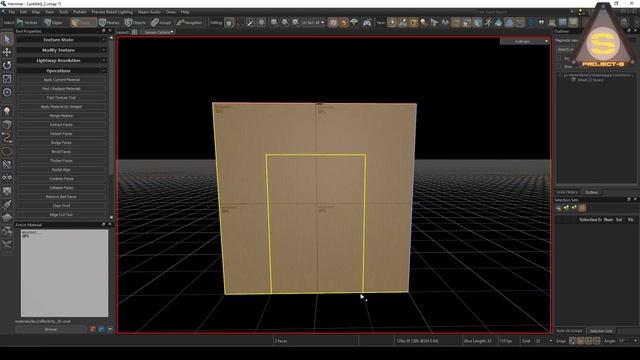Open the Edit menu
Viewport: 640px width, 360px height.
(23, 12)
